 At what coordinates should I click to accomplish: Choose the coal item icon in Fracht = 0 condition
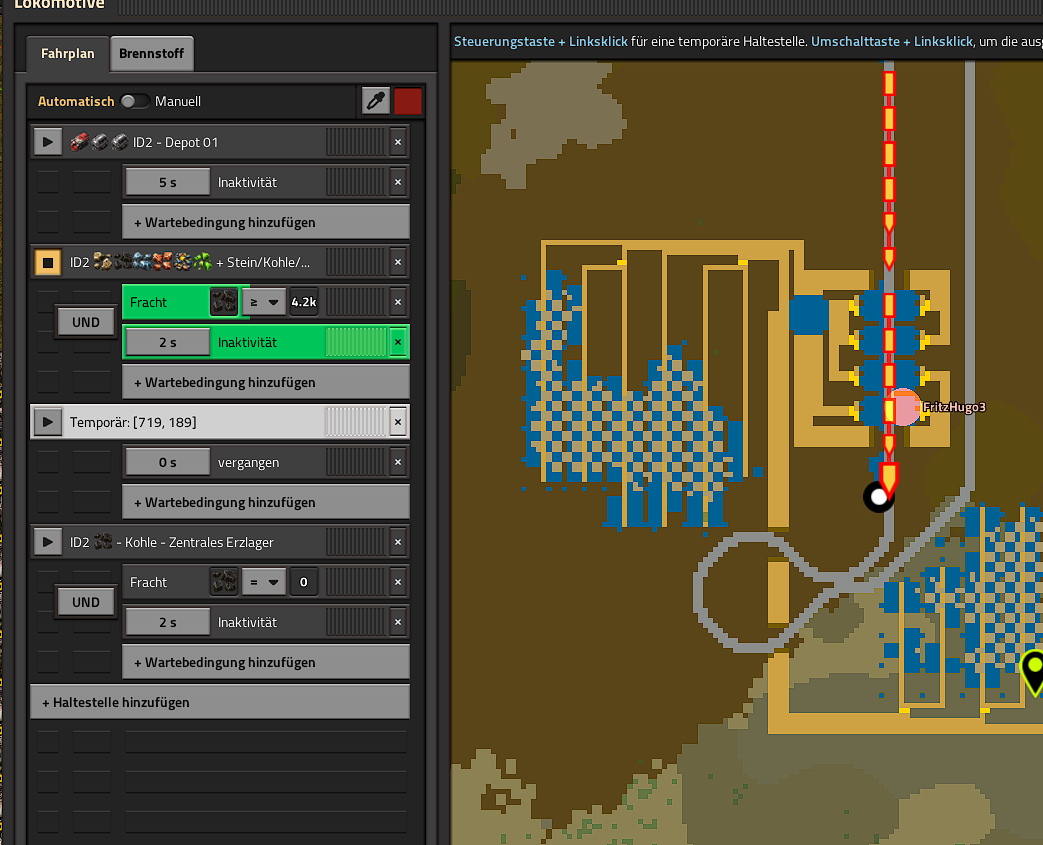(x=224, y=582)
